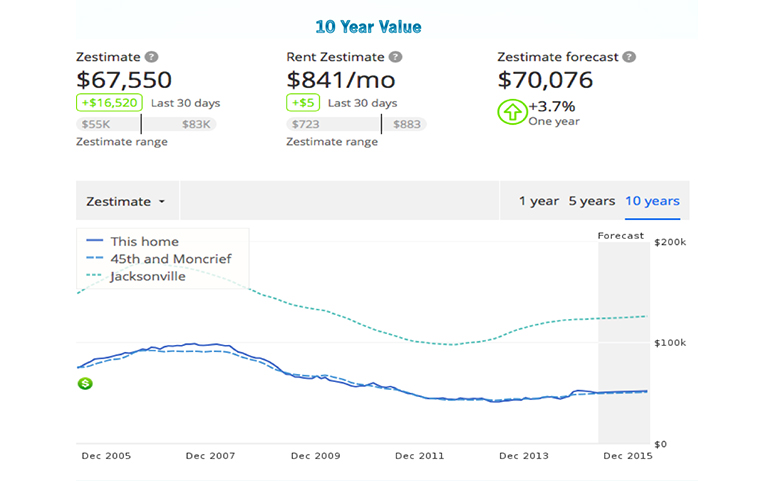The height and width of the screenshot is (481, 770).
Task: Click the +$5 rent change badge
Action: (x=303, y=103)
